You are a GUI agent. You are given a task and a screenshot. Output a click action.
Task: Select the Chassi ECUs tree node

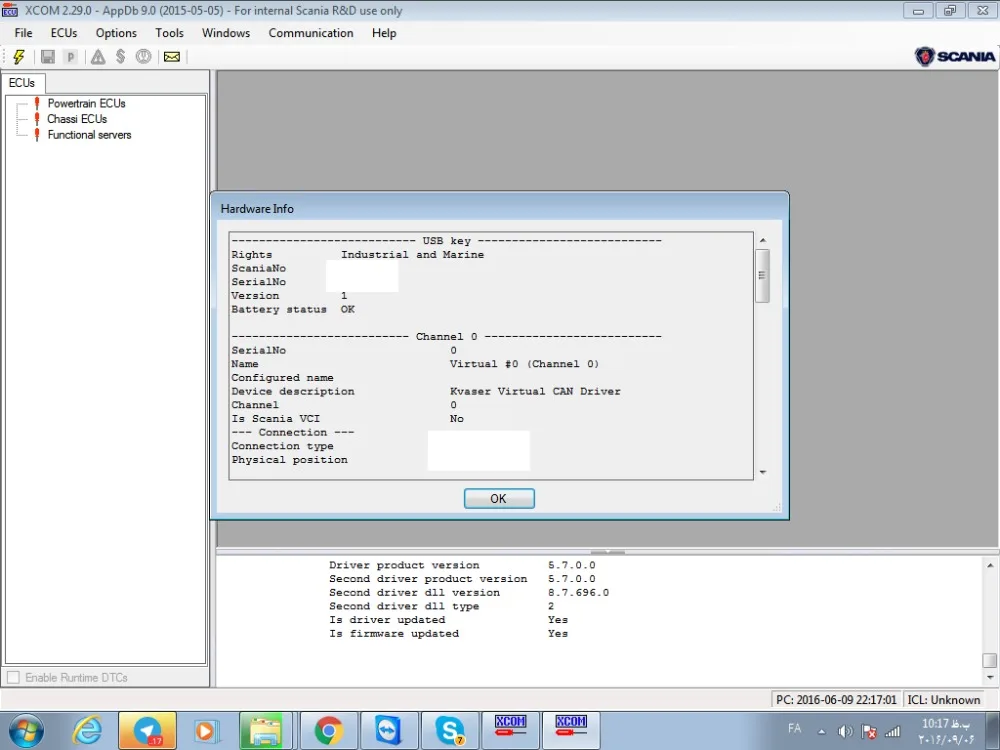(x=77, y=119)
